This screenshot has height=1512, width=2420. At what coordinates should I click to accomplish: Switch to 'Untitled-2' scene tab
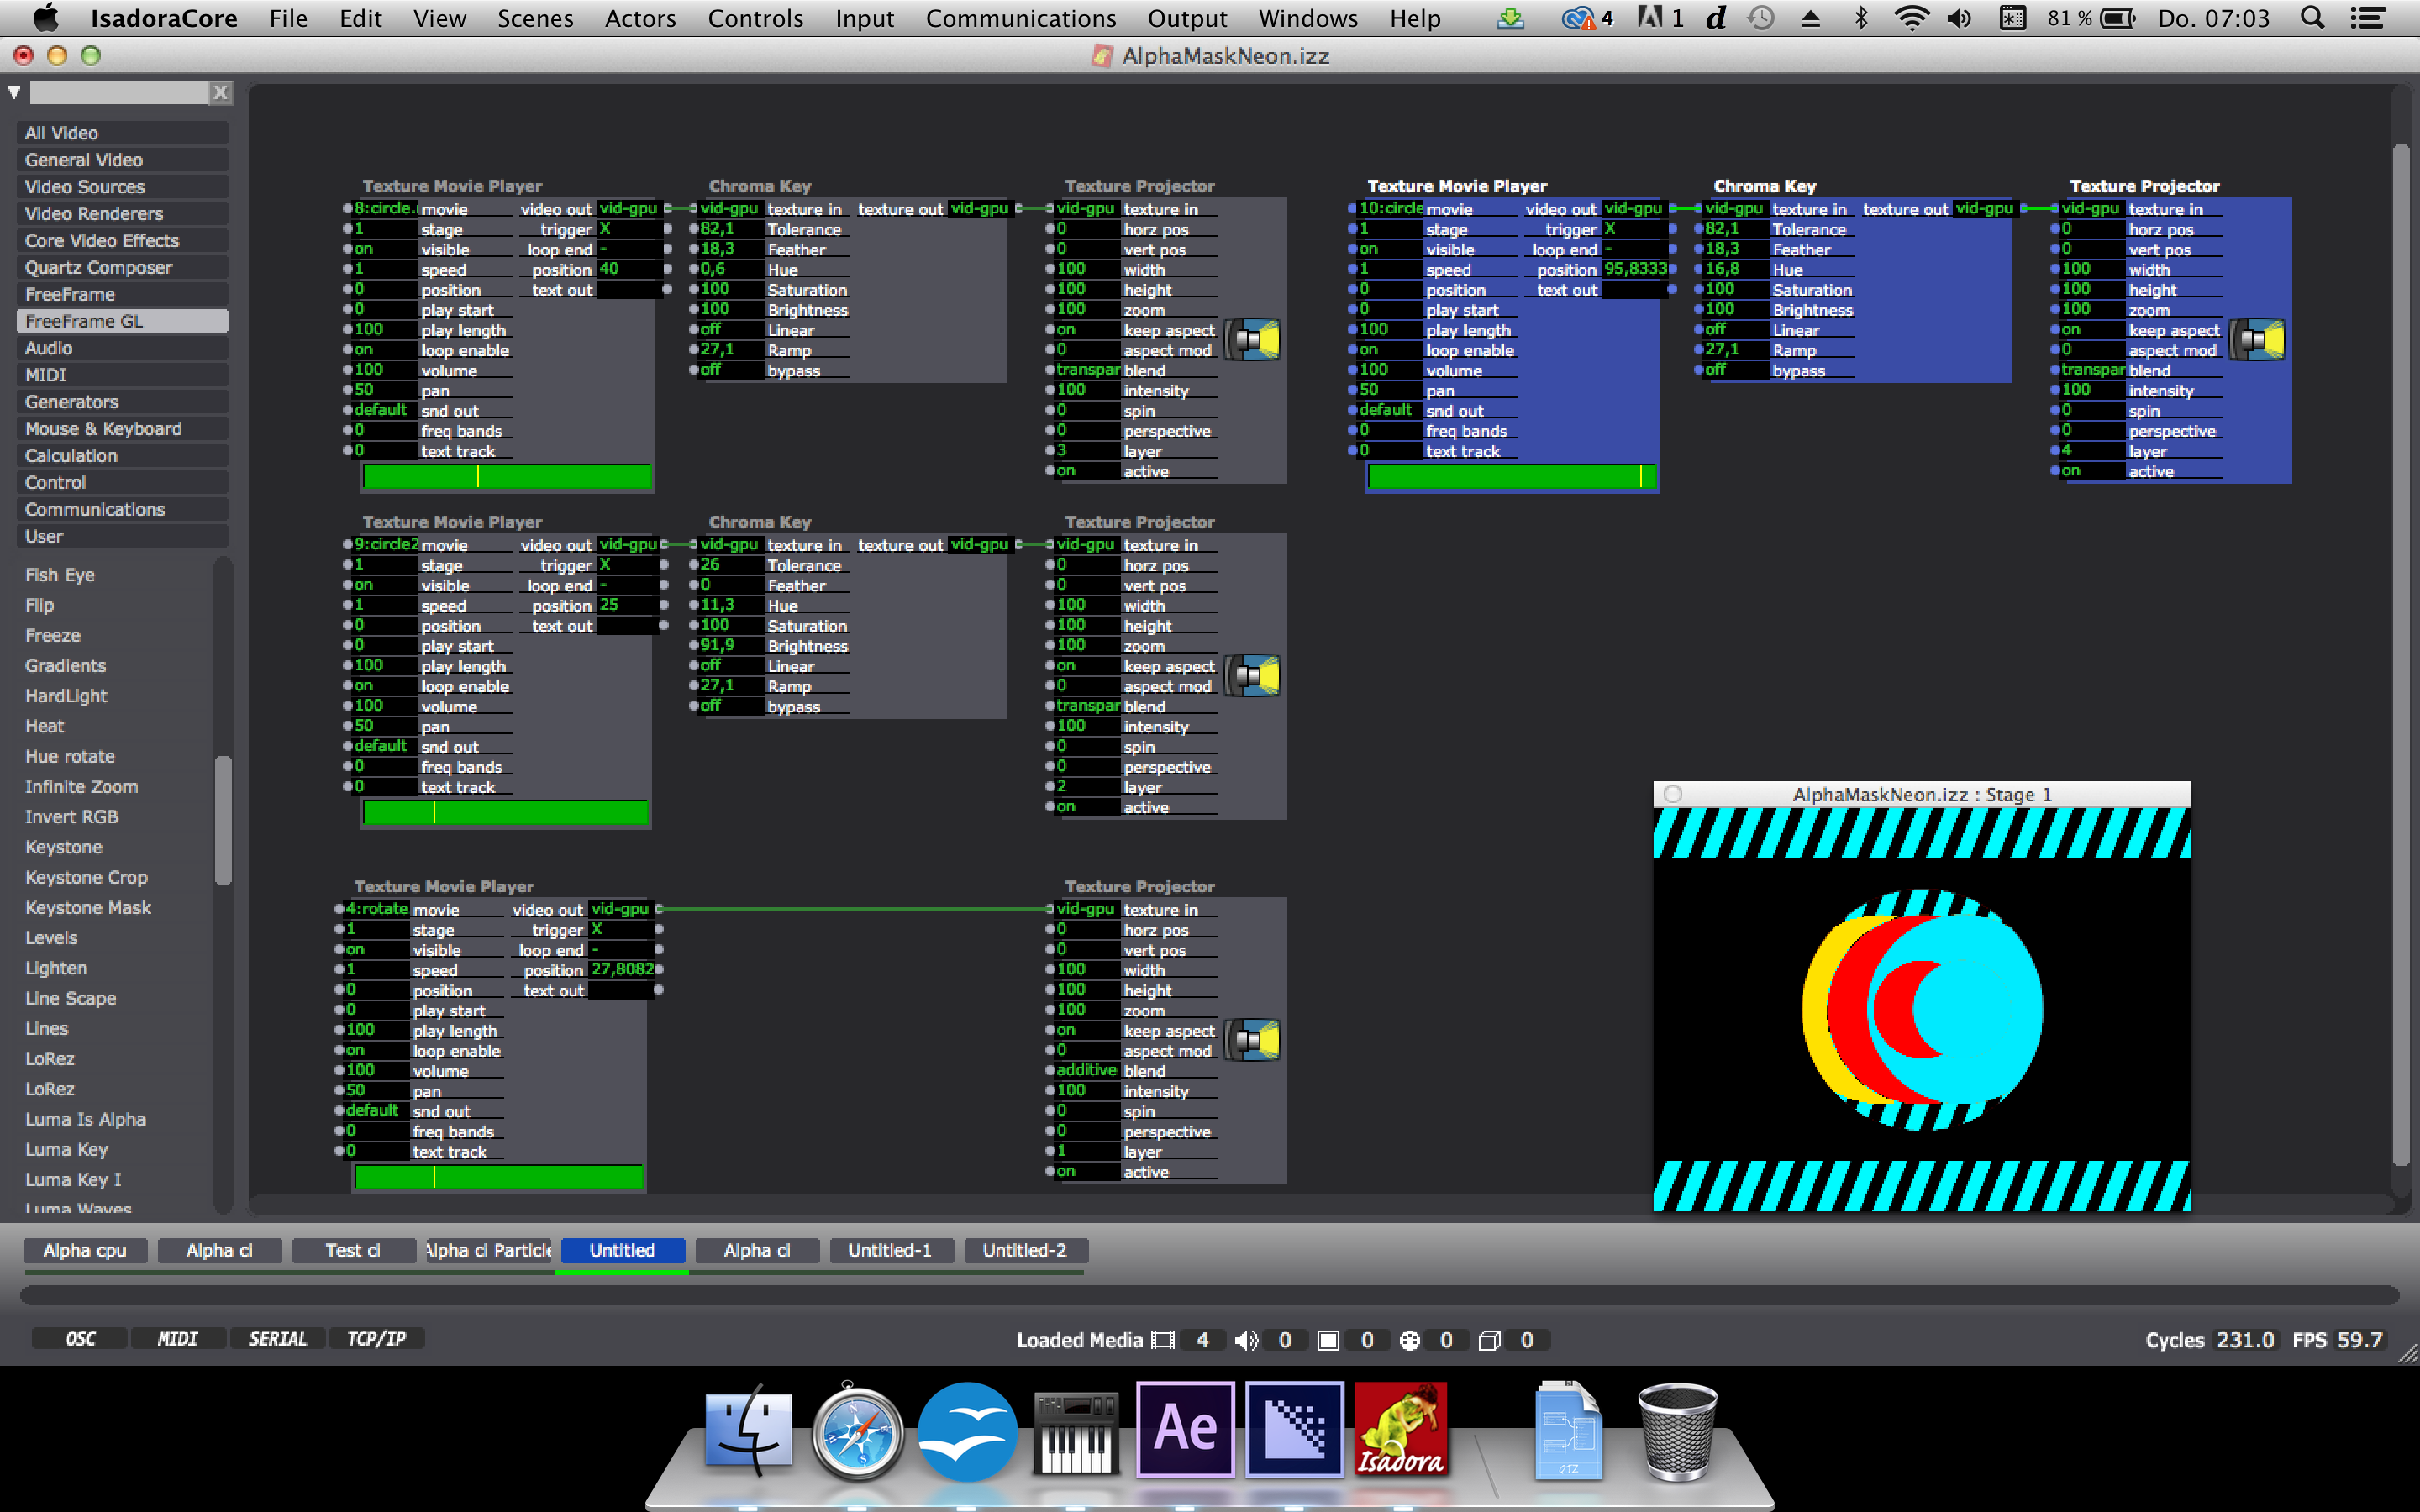click(1025, 1250)
